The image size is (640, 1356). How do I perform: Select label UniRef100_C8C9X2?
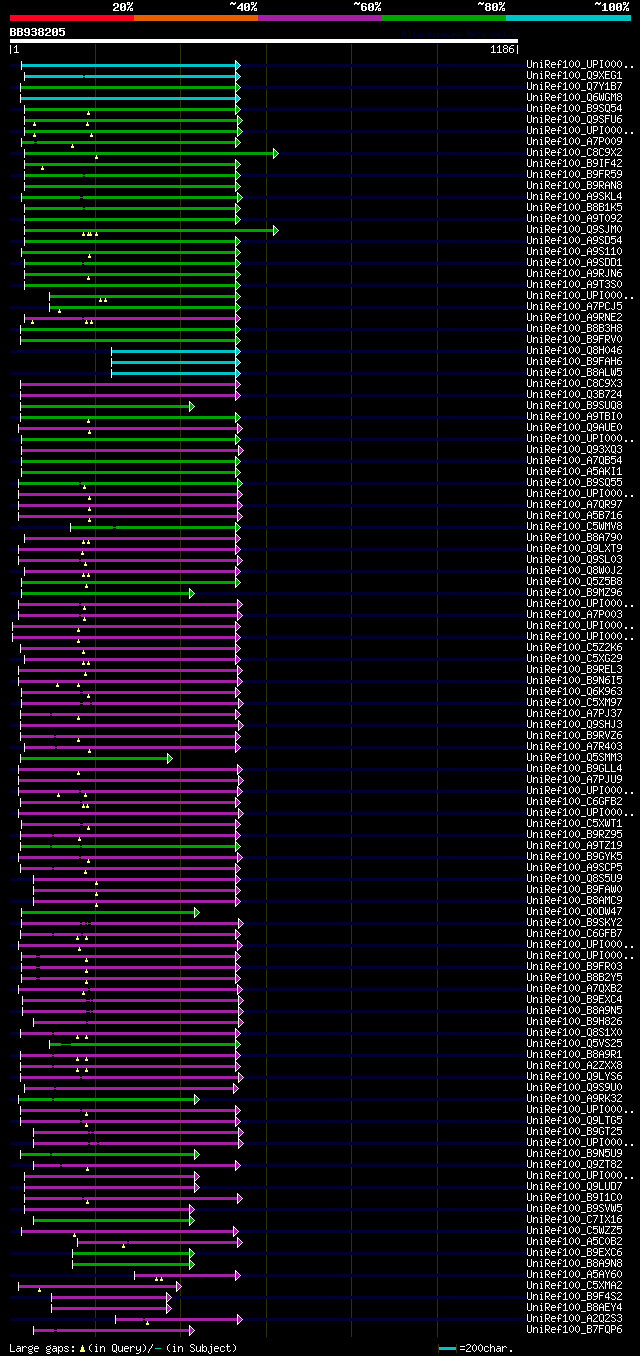pos(574,153)
